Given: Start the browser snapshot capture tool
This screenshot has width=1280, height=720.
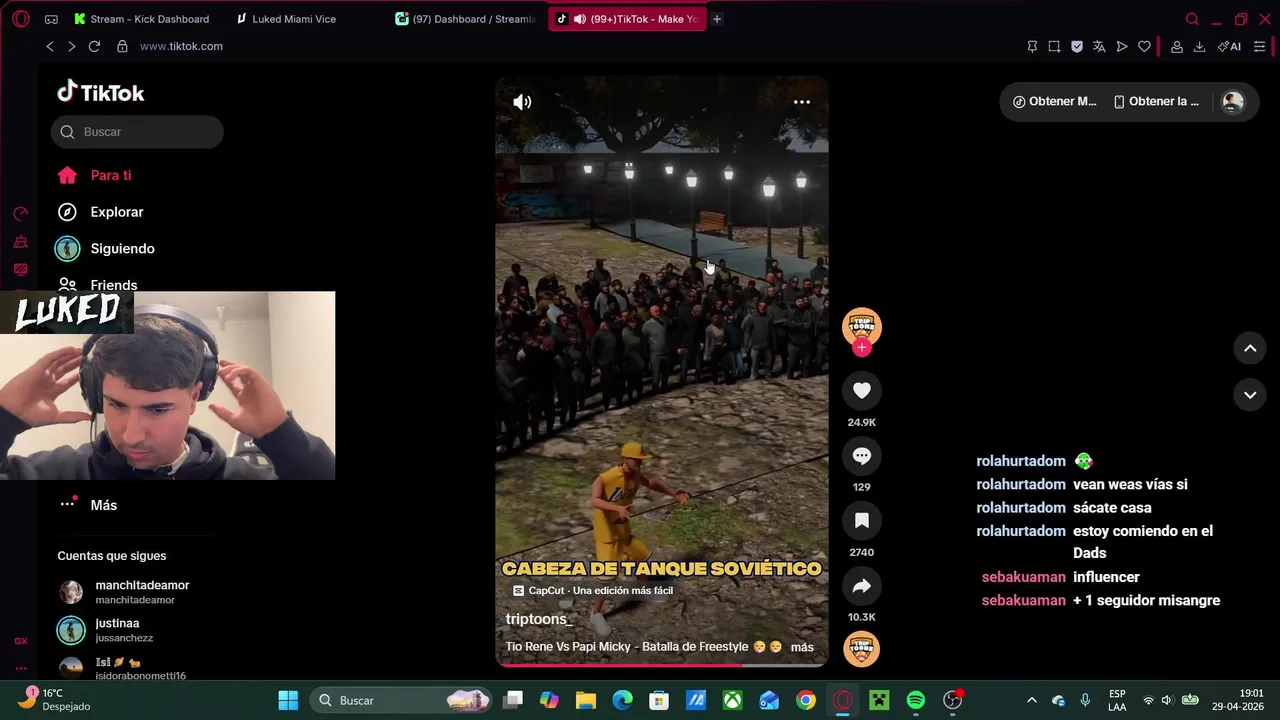Looking at the screenshot, I should point(1054,47).
